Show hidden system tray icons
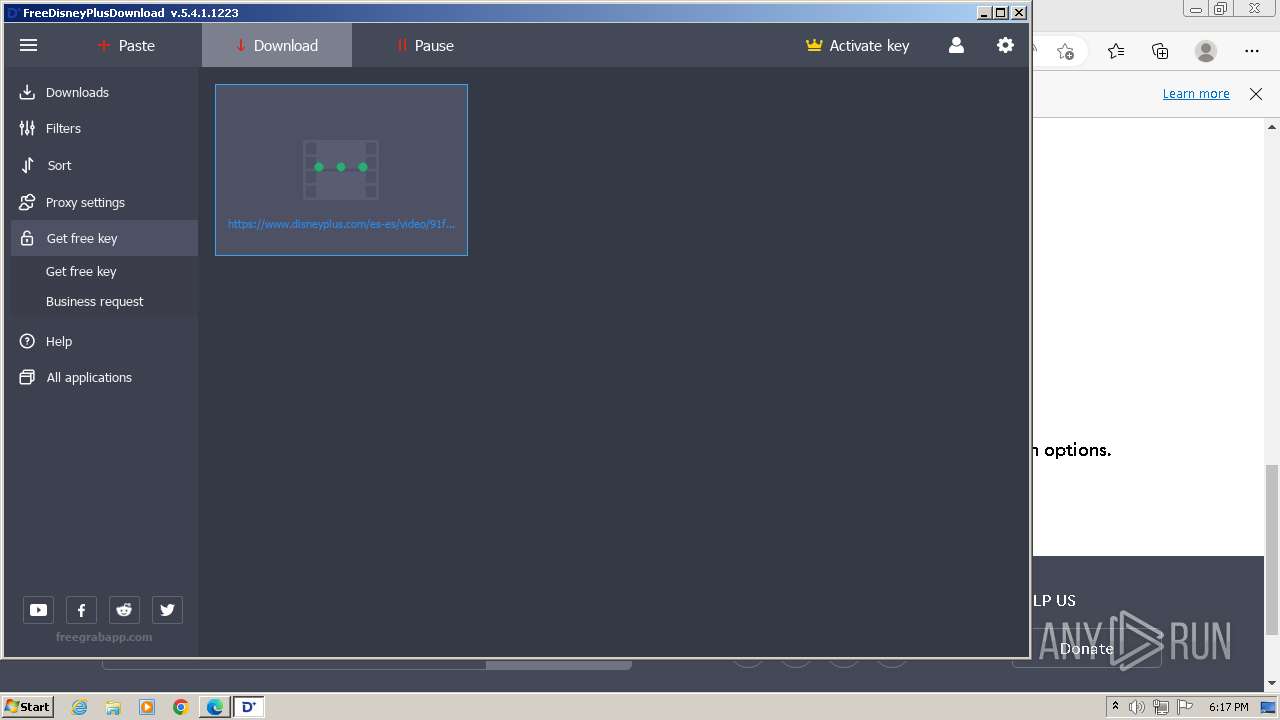This screenshot has width=1280, height=720. click(1115, 707)
